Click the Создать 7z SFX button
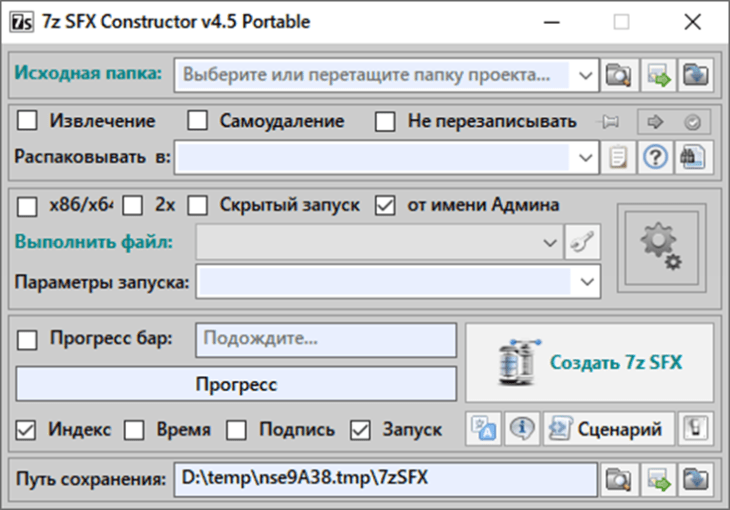730x510 pixels. tap(589, 362)
